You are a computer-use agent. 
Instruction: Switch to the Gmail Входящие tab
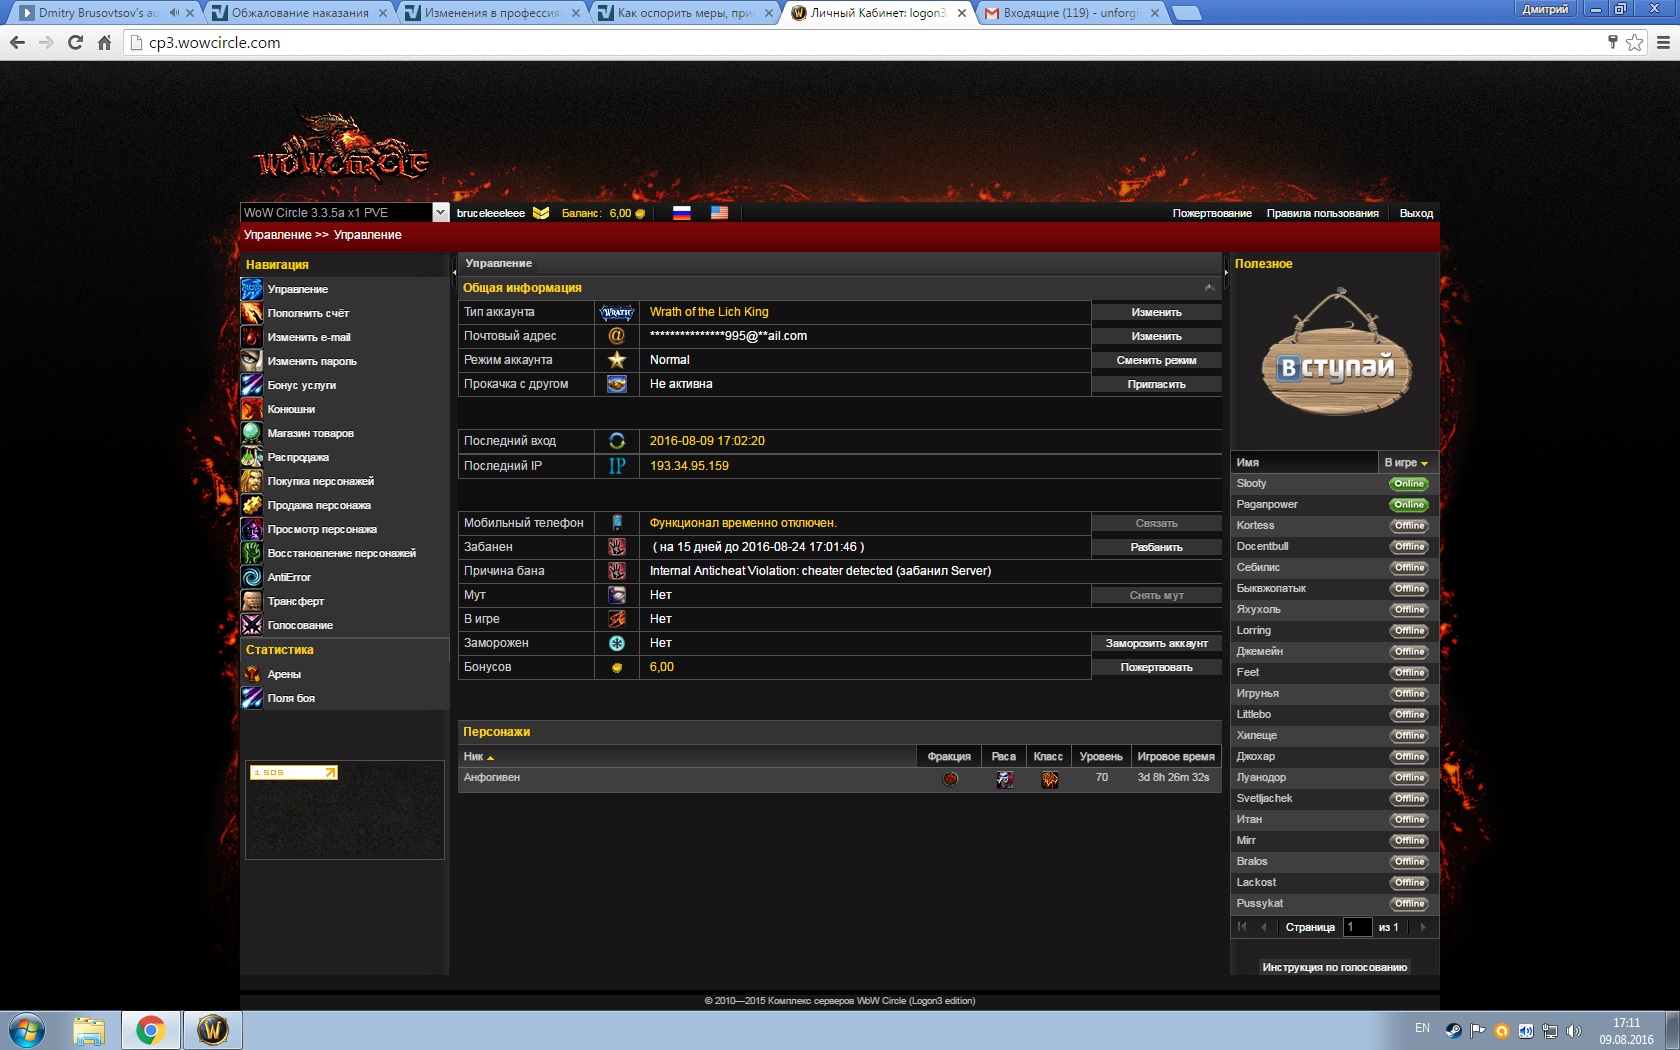click(1070, 13)
